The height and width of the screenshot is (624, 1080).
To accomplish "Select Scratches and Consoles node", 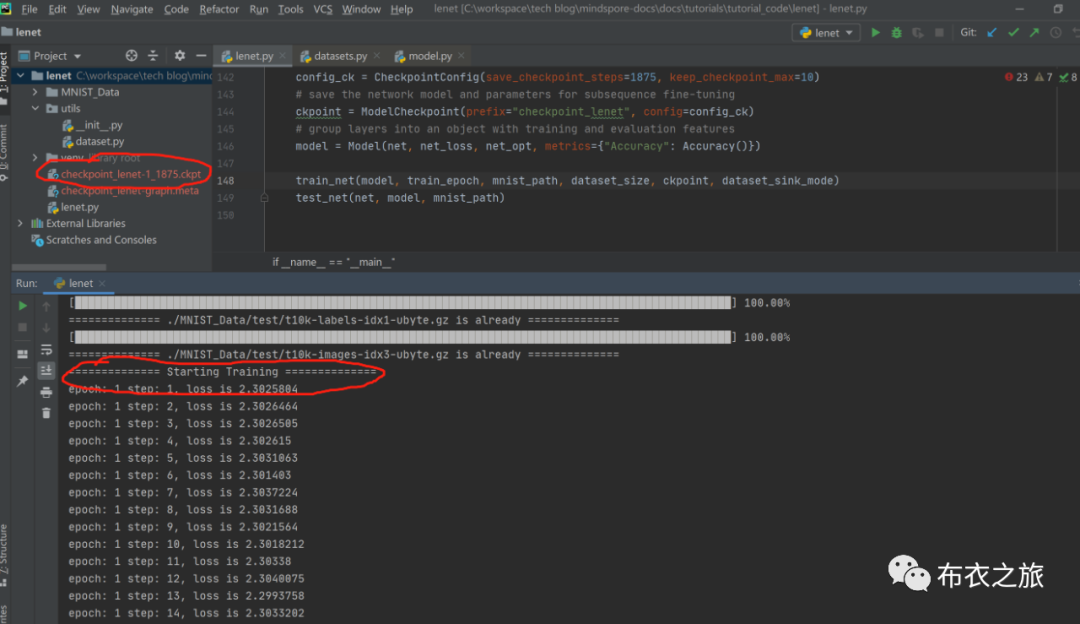I will click(x=101, y=240).
